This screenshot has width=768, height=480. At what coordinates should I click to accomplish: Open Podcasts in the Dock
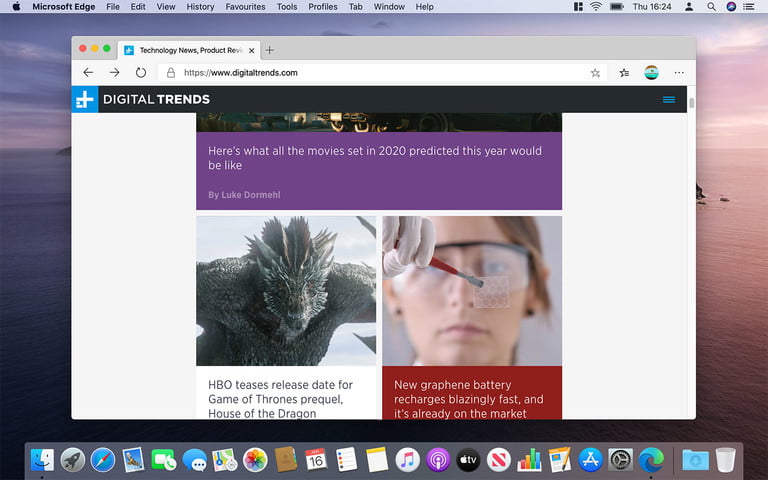(x=438, y=460)
